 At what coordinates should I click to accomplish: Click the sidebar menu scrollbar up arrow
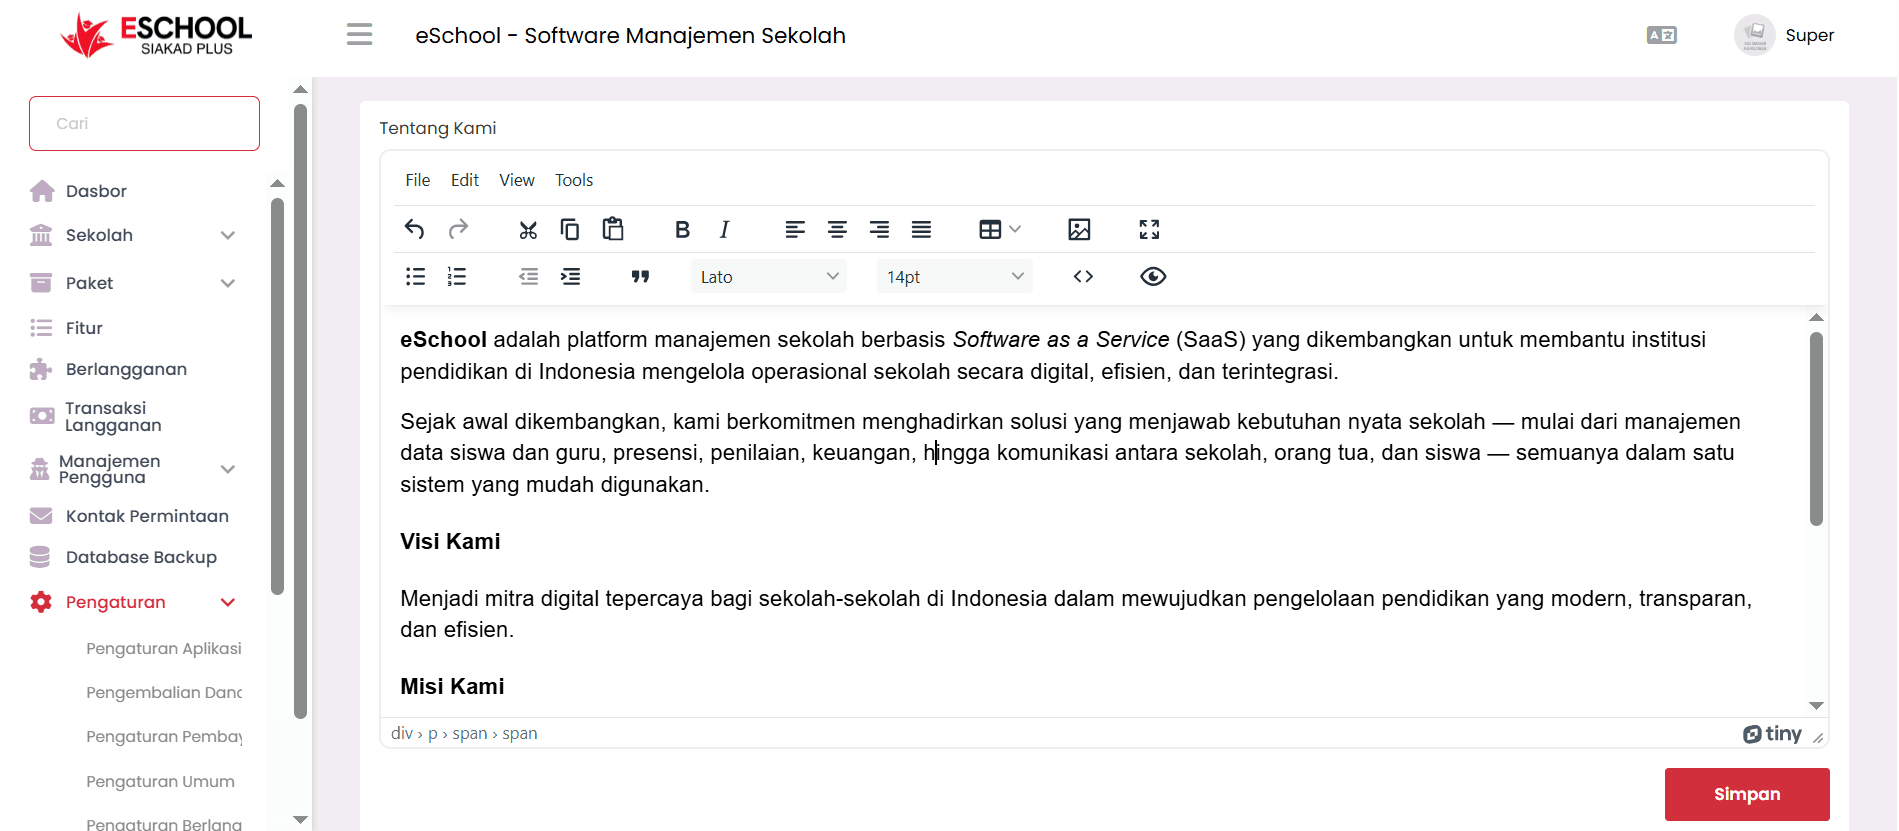[x=277, y=184]
